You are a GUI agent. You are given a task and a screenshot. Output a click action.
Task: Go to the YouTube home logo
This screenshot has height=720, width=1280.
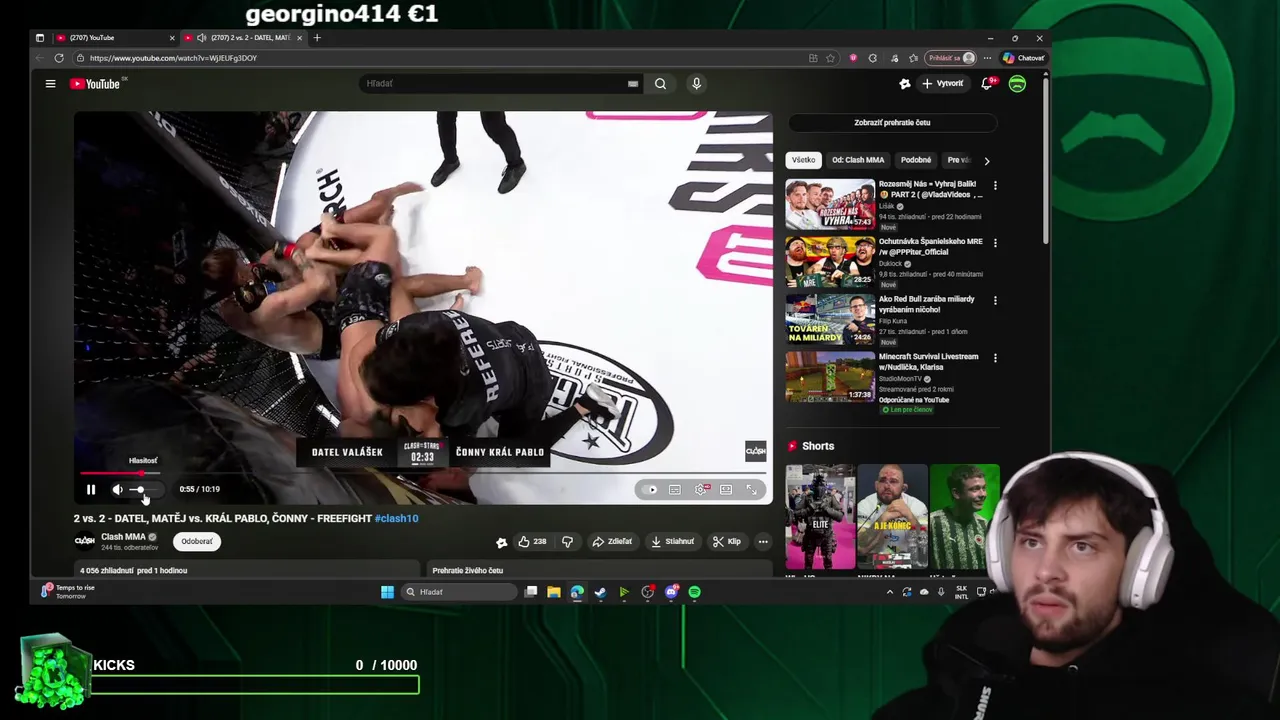point(96,84)
